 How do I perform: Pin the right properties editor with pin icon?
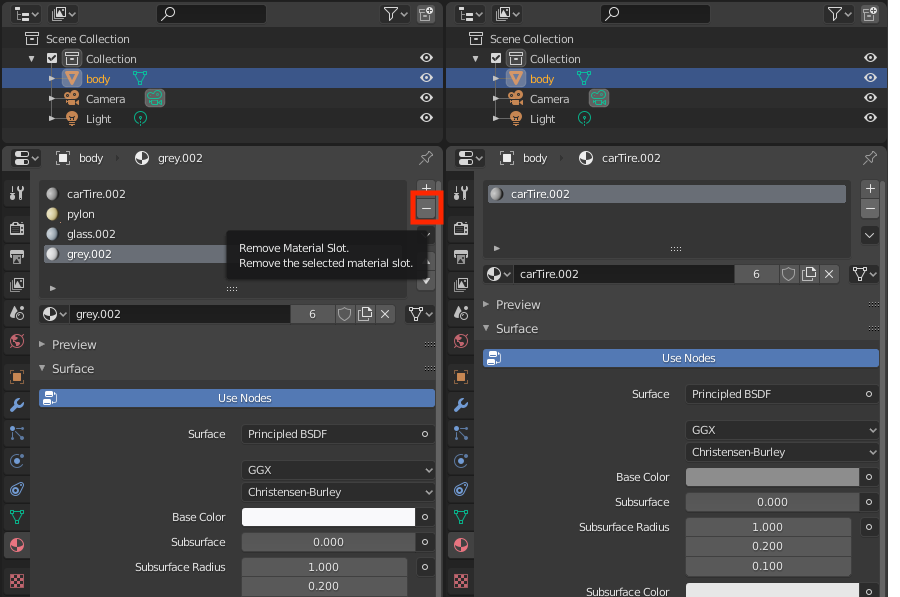click(870, 158)
